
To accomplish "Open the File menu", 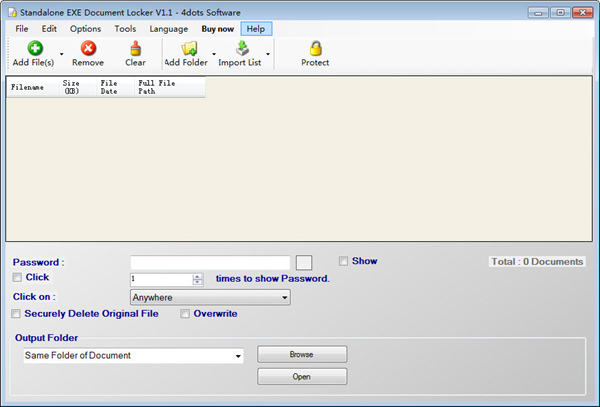I will pos(22,29).
